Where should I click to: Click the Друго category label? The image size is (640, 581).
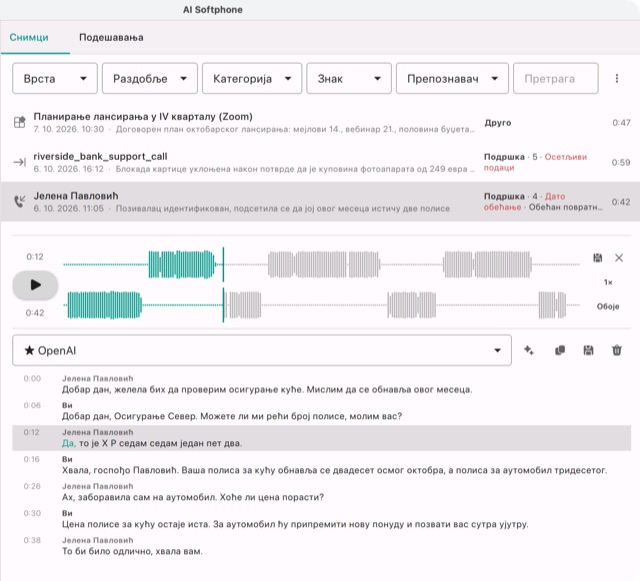click(498, 123)
